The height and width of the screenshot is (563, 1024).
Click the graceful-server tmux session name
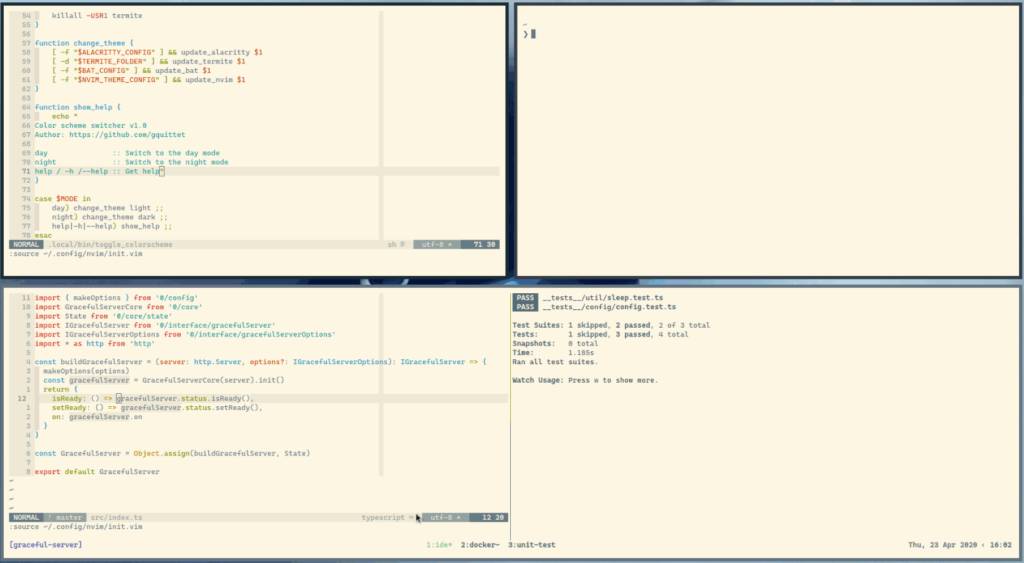(x=45, y=545)
